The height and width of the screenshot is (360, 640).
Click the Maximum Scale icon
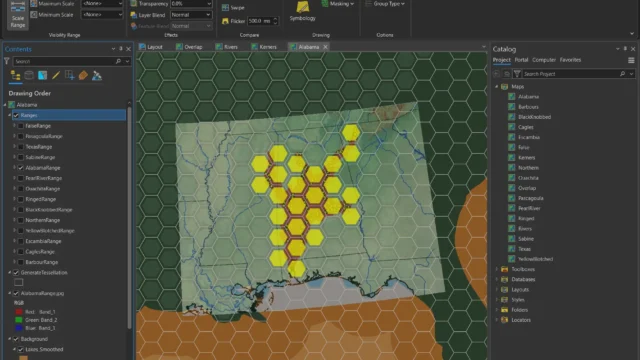click(34, 4)
